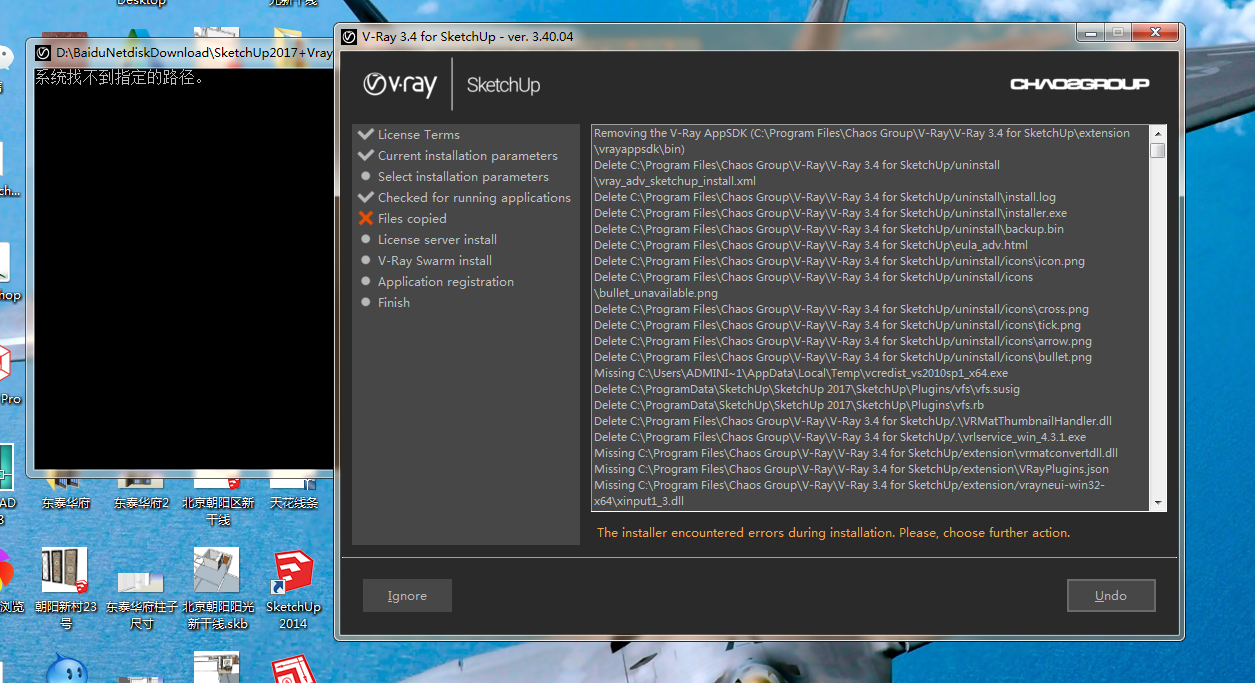Click the log line deleting backup.bin
The width and height of the screenshot is (1255, 683).
(829, 229)
